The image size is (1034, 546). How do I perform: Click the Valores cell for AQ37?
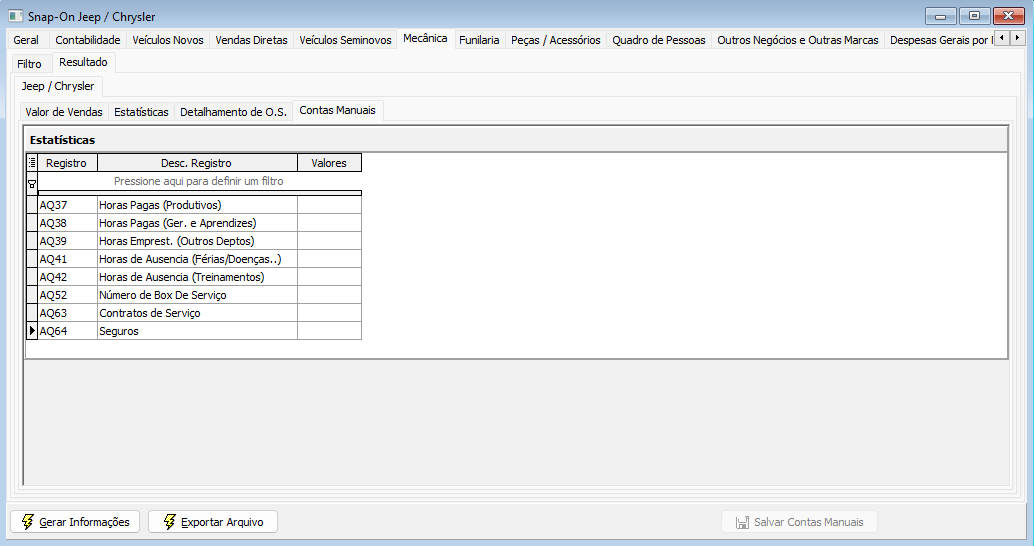329,205
